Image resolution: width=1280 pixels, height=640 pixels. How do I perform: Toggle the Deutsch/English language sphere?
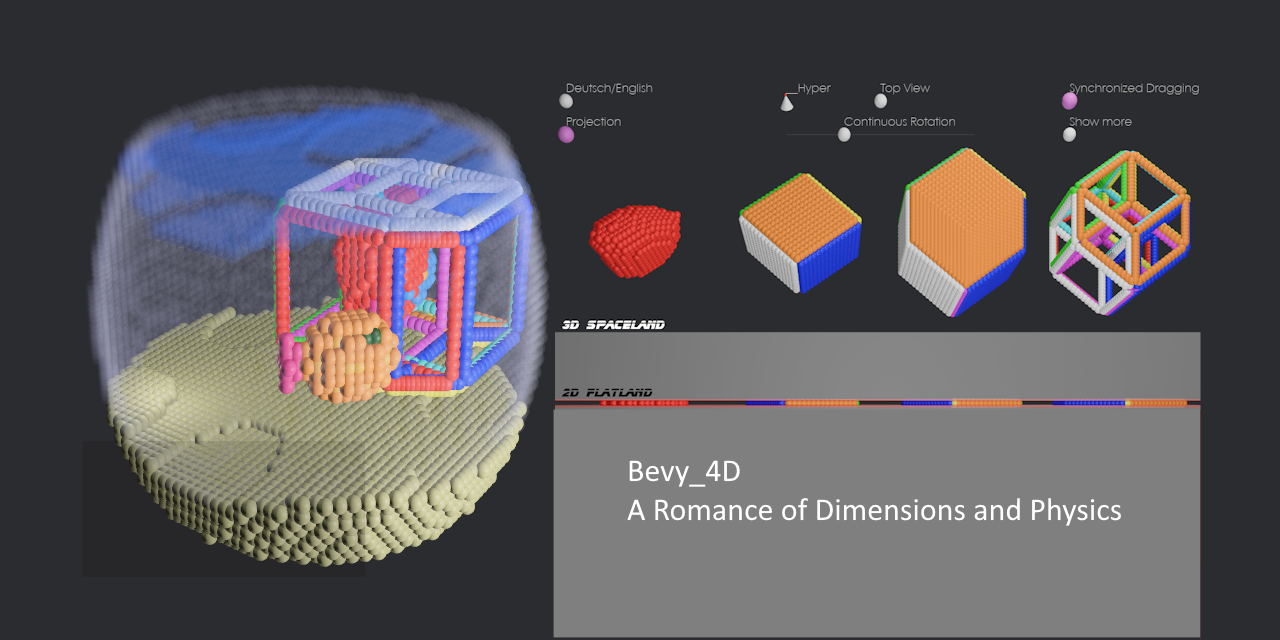click(566, 101)
